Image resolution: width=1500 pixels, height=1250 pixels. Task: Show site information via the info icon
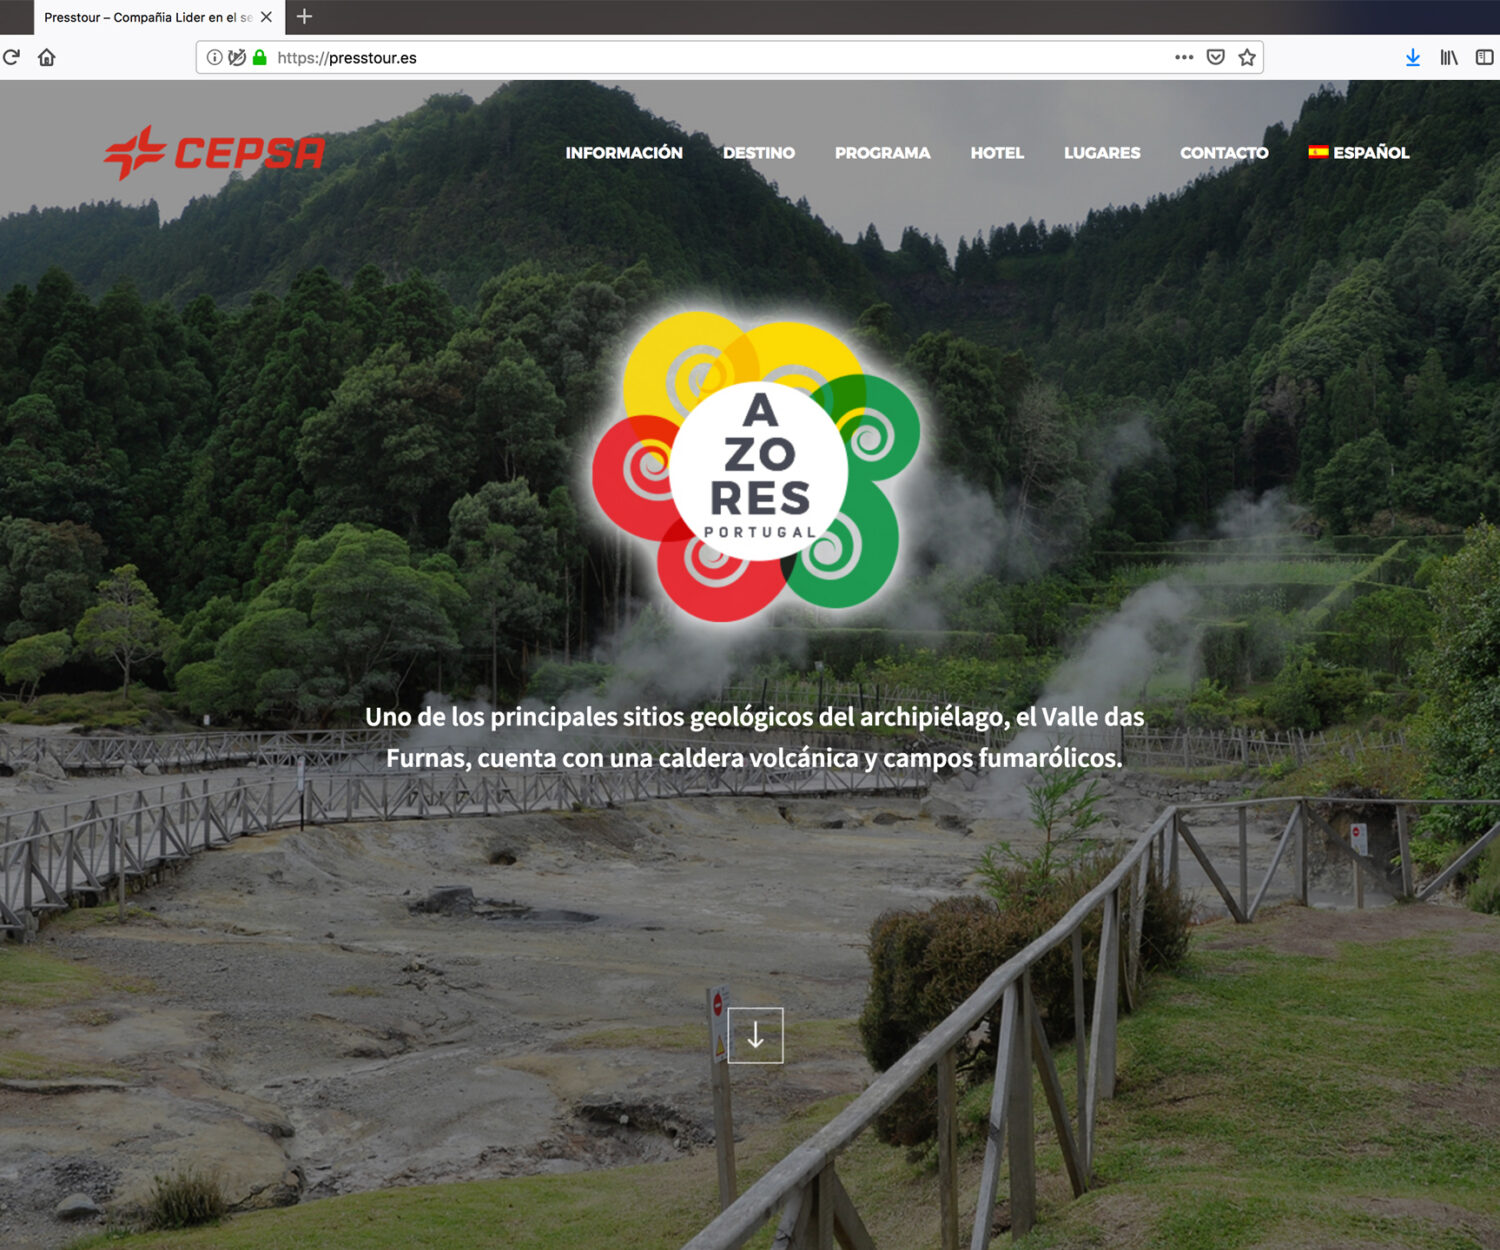[214, 57]
